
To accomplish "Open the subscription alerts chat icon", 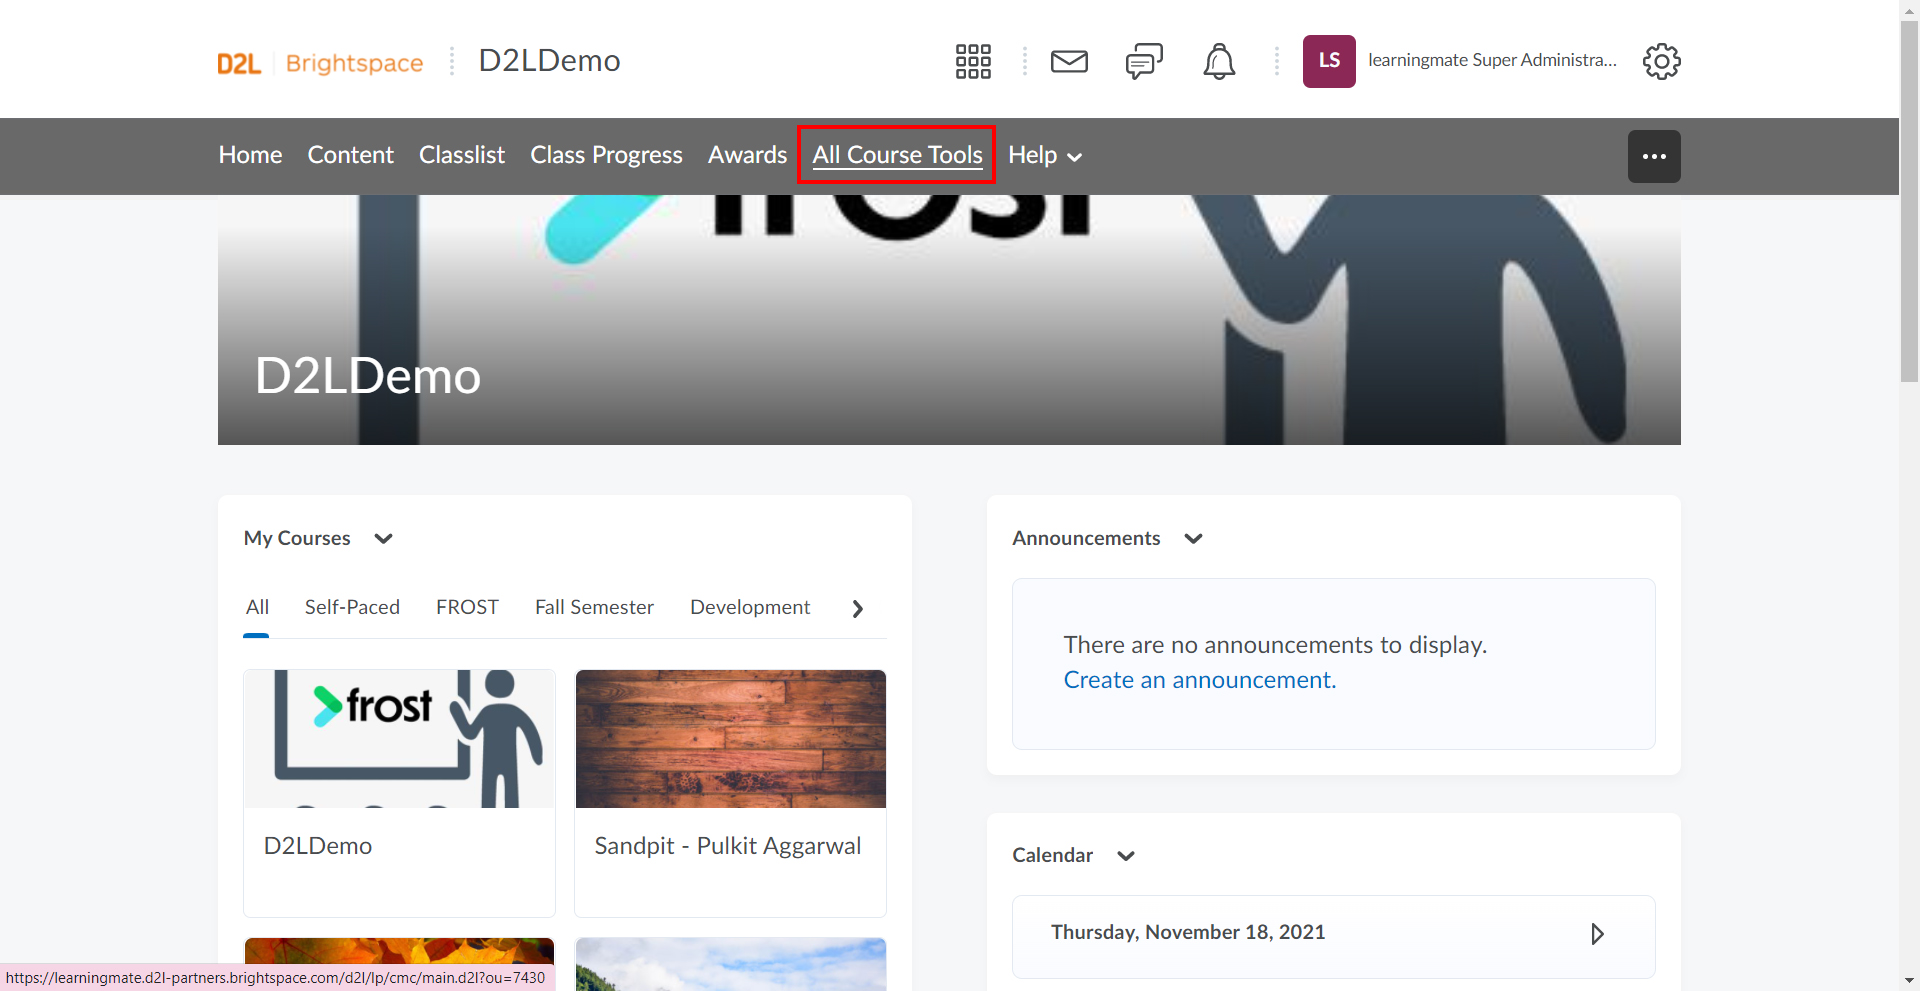I will [x=1144, y=61].
